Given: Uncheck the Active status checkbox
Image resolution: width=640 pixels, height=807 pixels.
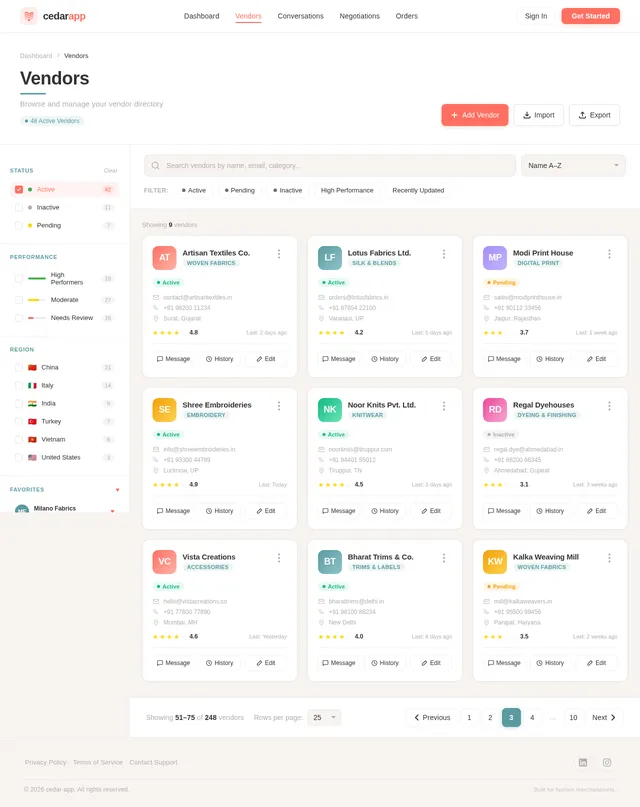Looking at the screenshot, I should (19, 189).
